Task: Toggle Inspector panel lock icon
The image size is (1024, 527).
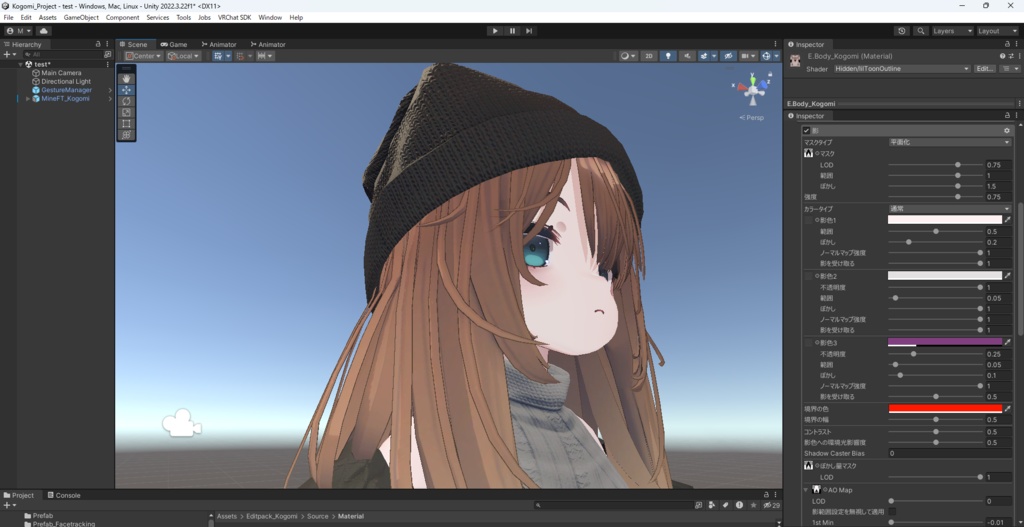Action: coord(1008,44)
